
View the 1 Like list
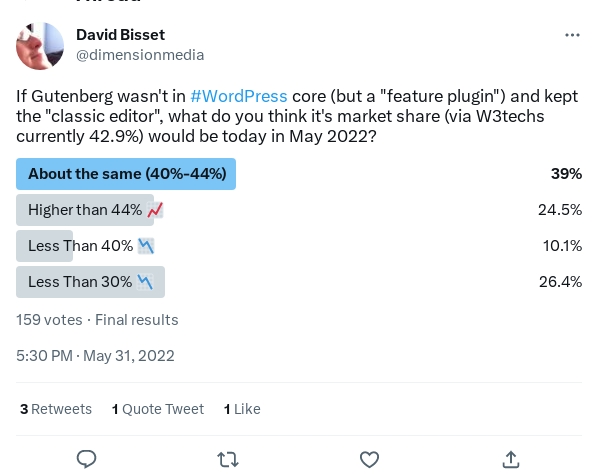click(x=242, y=409)
